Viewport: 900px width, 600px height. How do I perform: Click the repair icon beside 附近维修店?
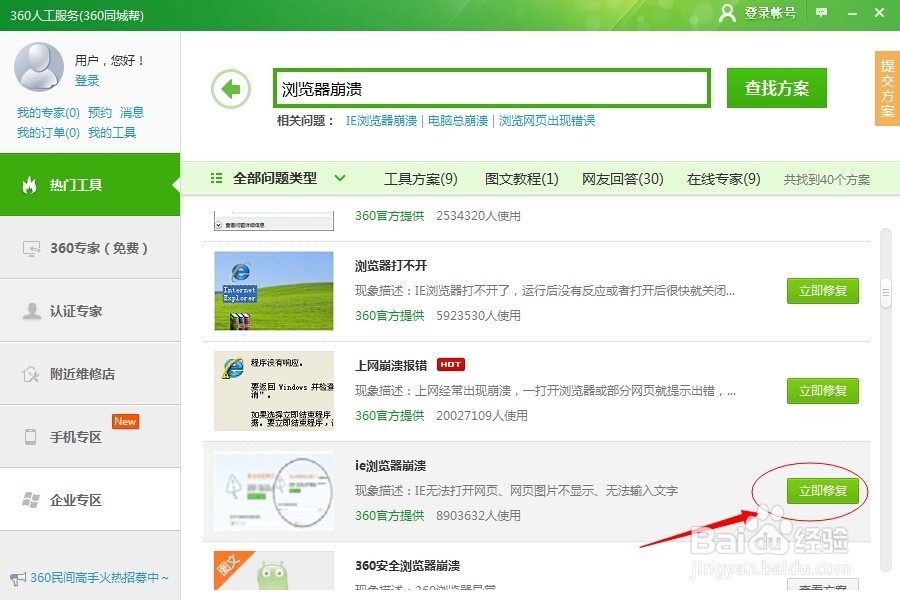click(31, 374)
